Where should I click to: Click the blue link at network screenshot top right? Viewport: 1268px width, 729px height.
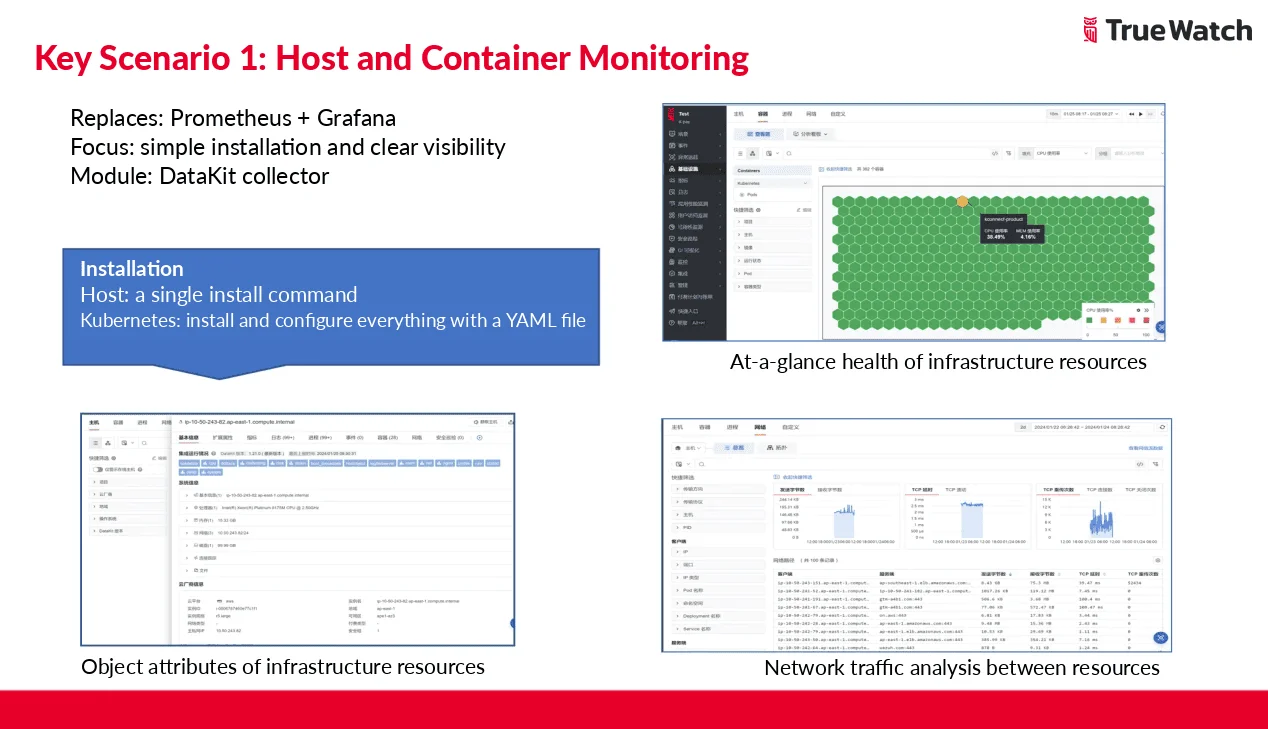click(1145, 448)
